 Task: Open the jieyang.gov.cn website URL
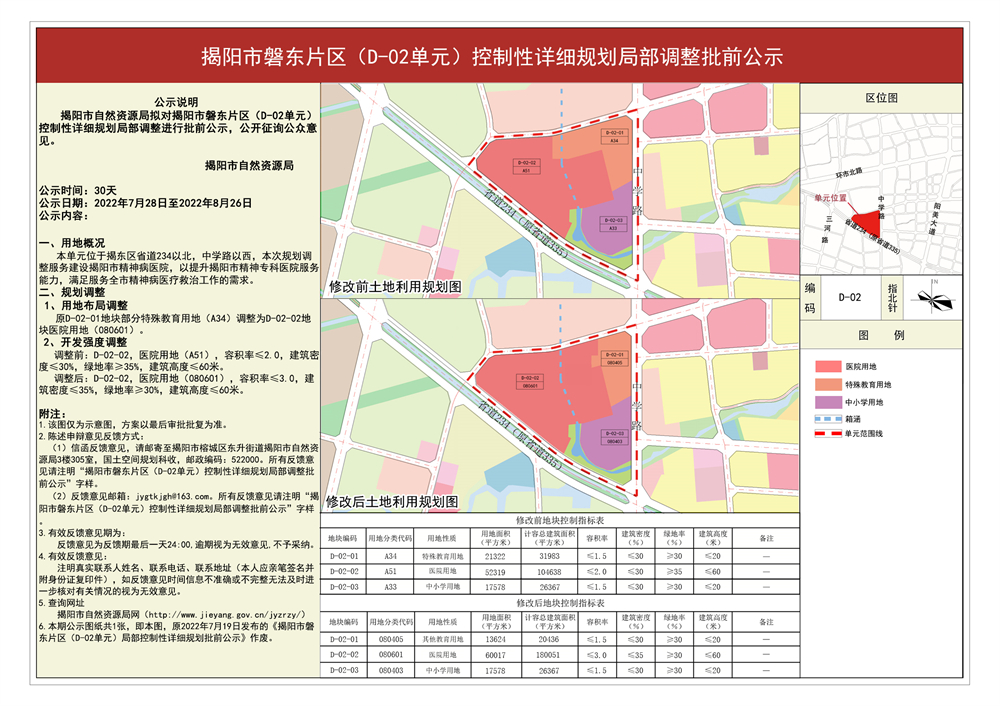(x=226, y=615)
